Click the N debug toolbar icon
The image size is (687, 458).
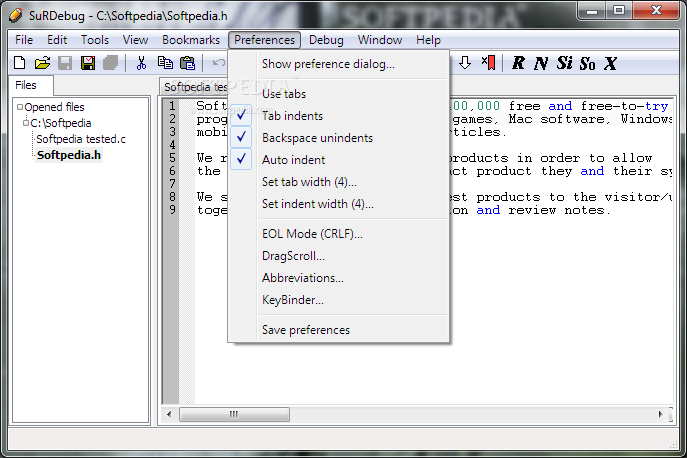tap(541, 63)
